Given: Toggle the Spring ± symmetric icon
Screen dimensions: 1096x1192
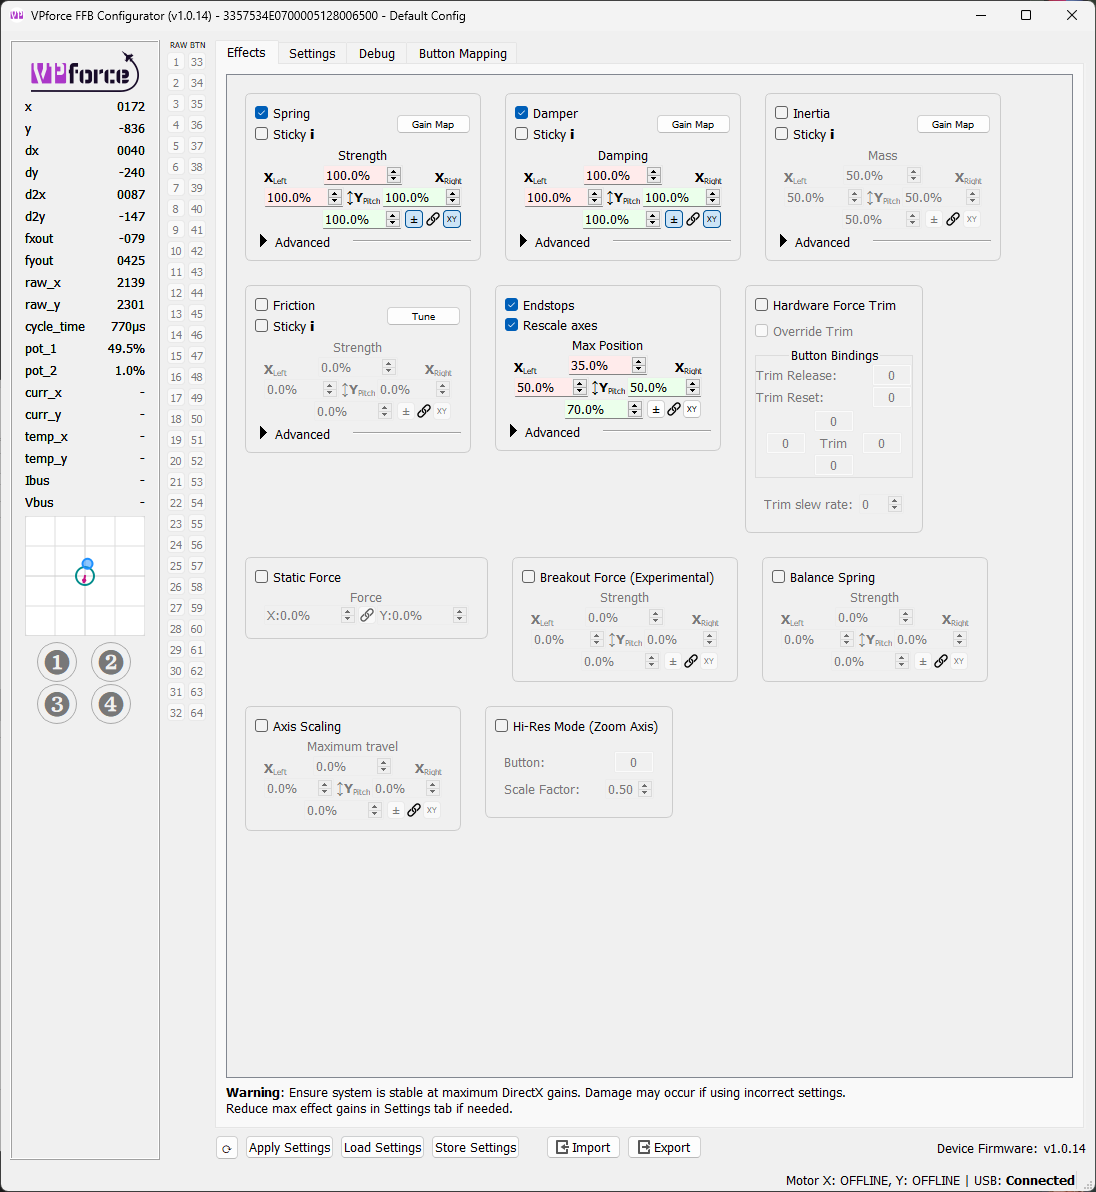Looking at the screenshot, I should [x=413, y=220].
